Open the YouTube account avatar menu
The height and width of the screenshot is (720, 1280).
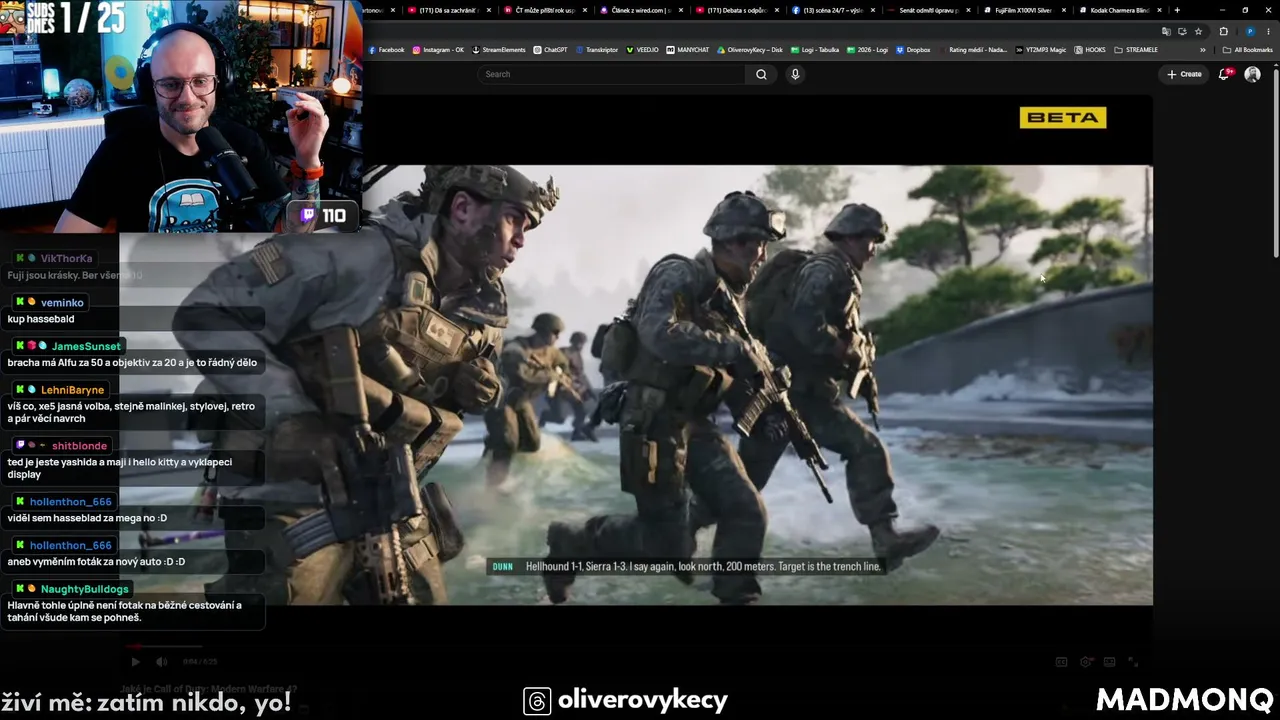tap(1252, 74)
